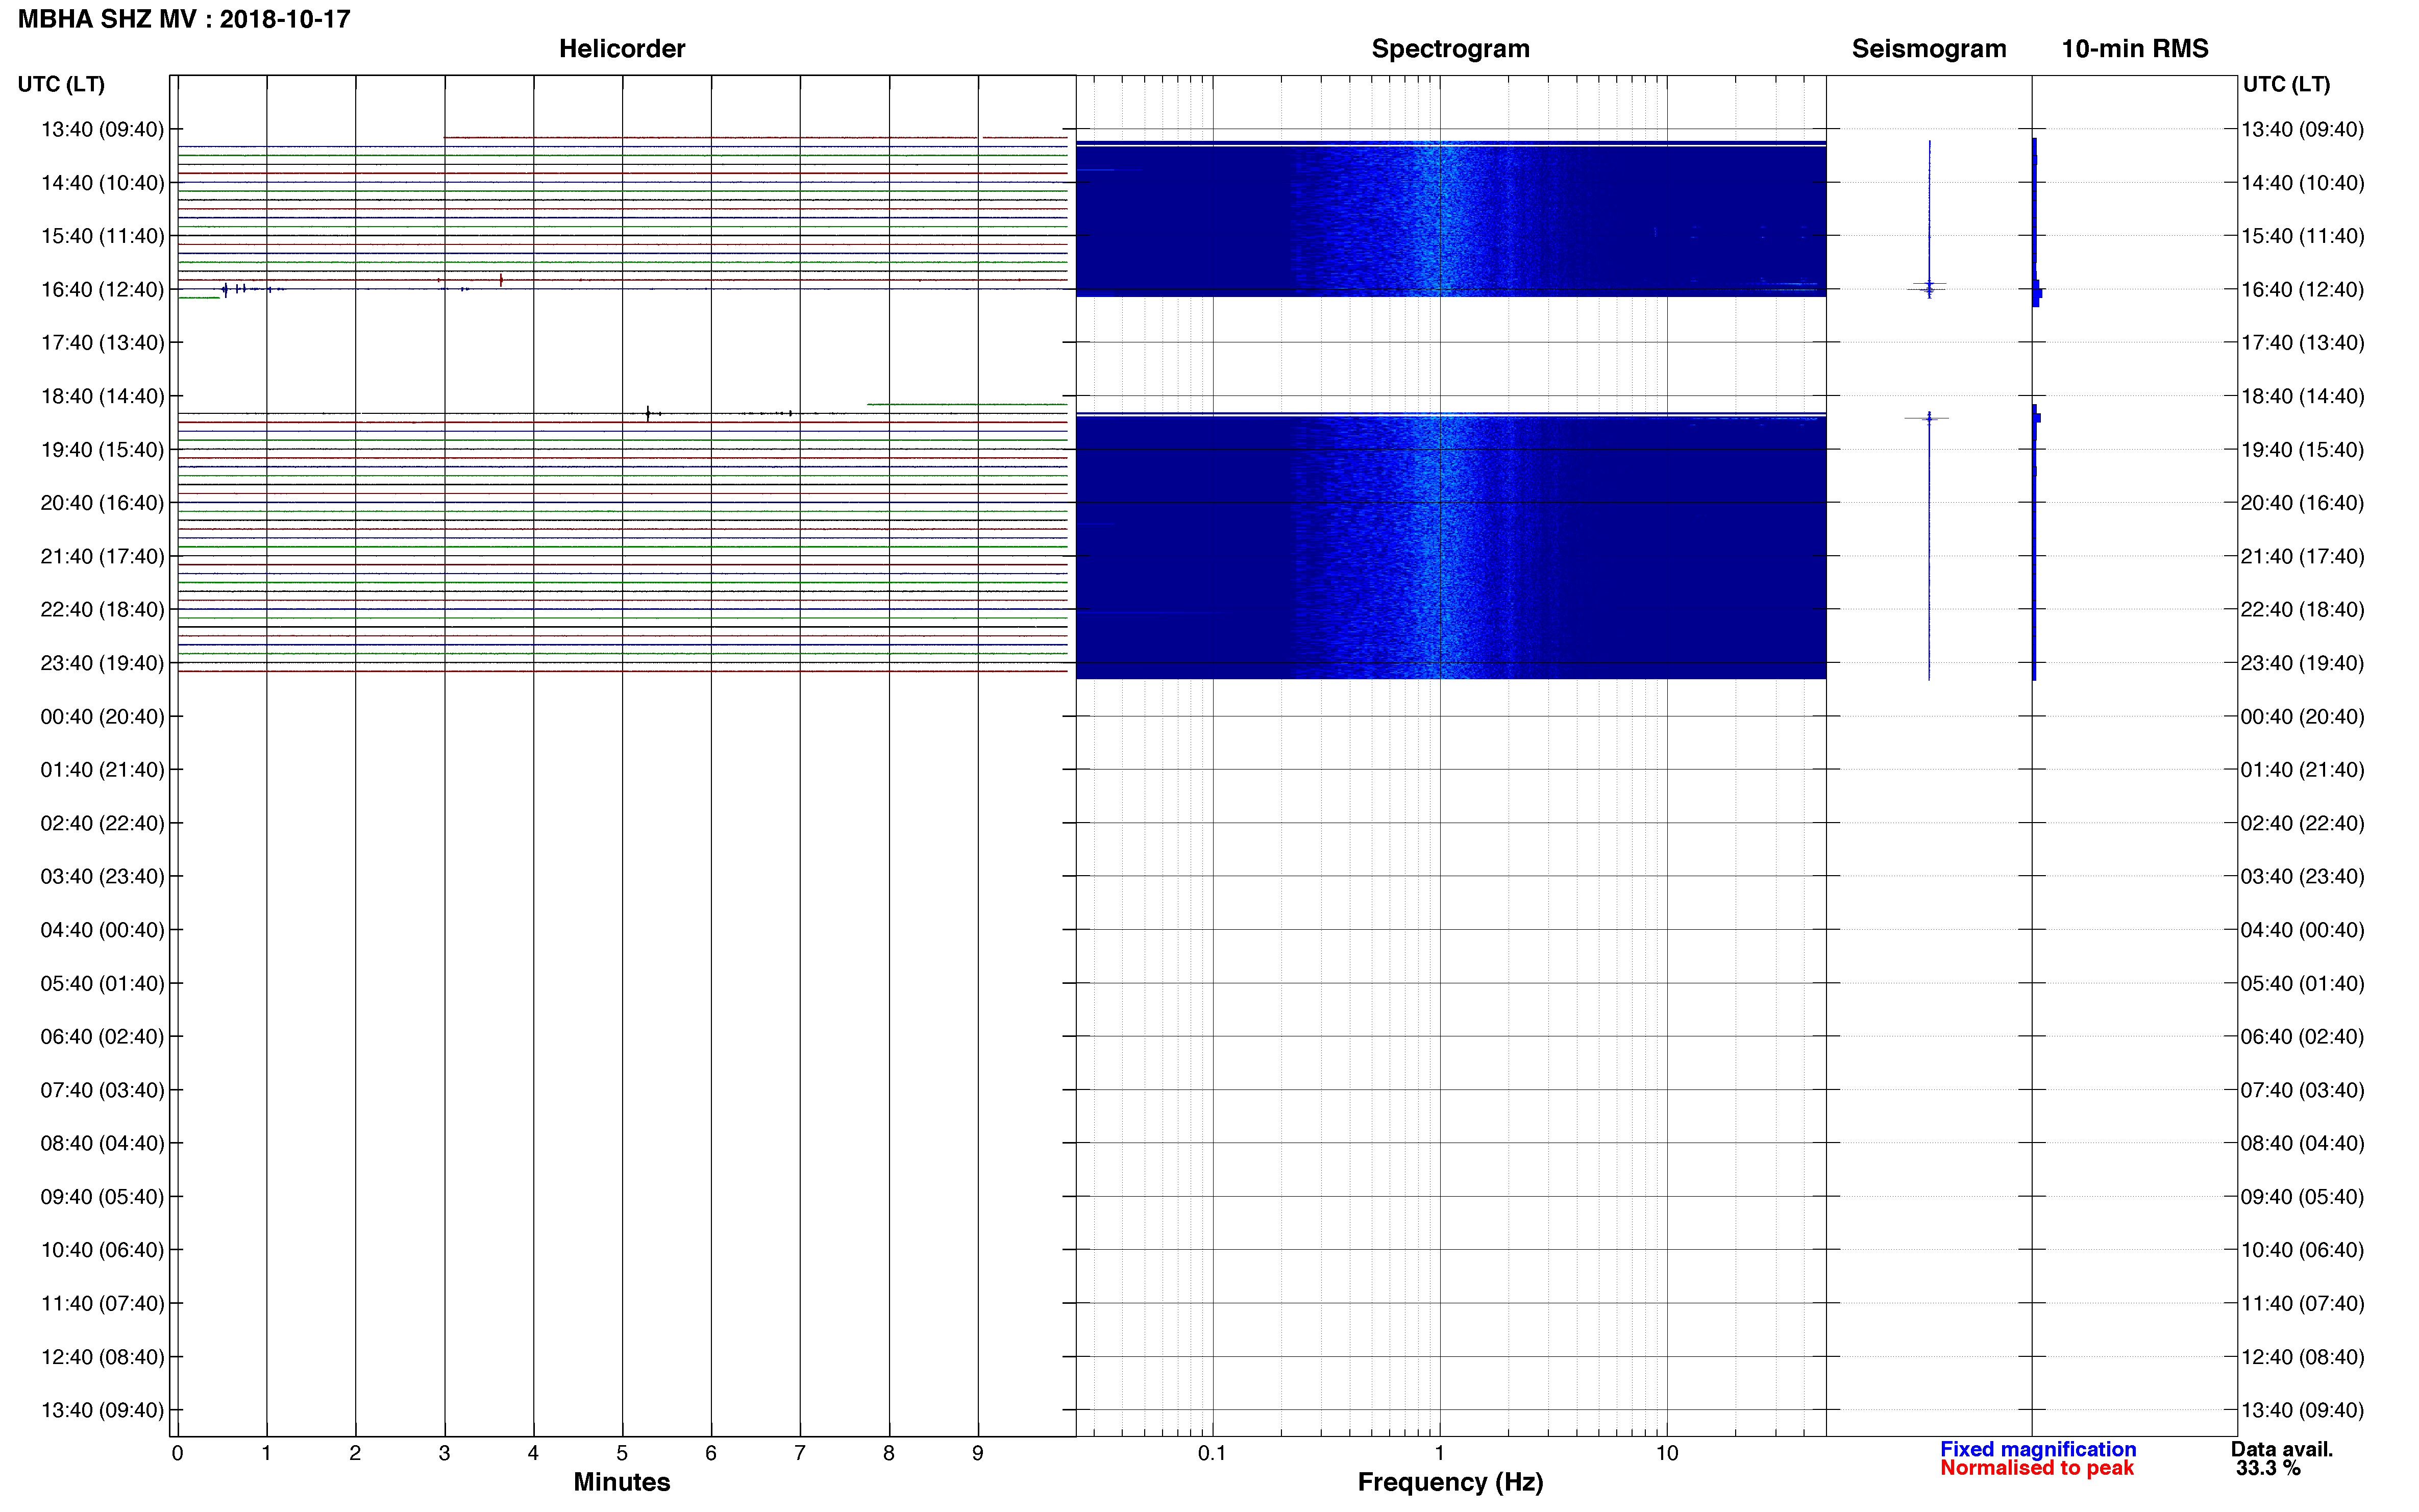Click the right 'UTC (LT)' axis header
Image resolution: width=2419 pixels, height=1512 pixels.
click(x=2286, y=84)
